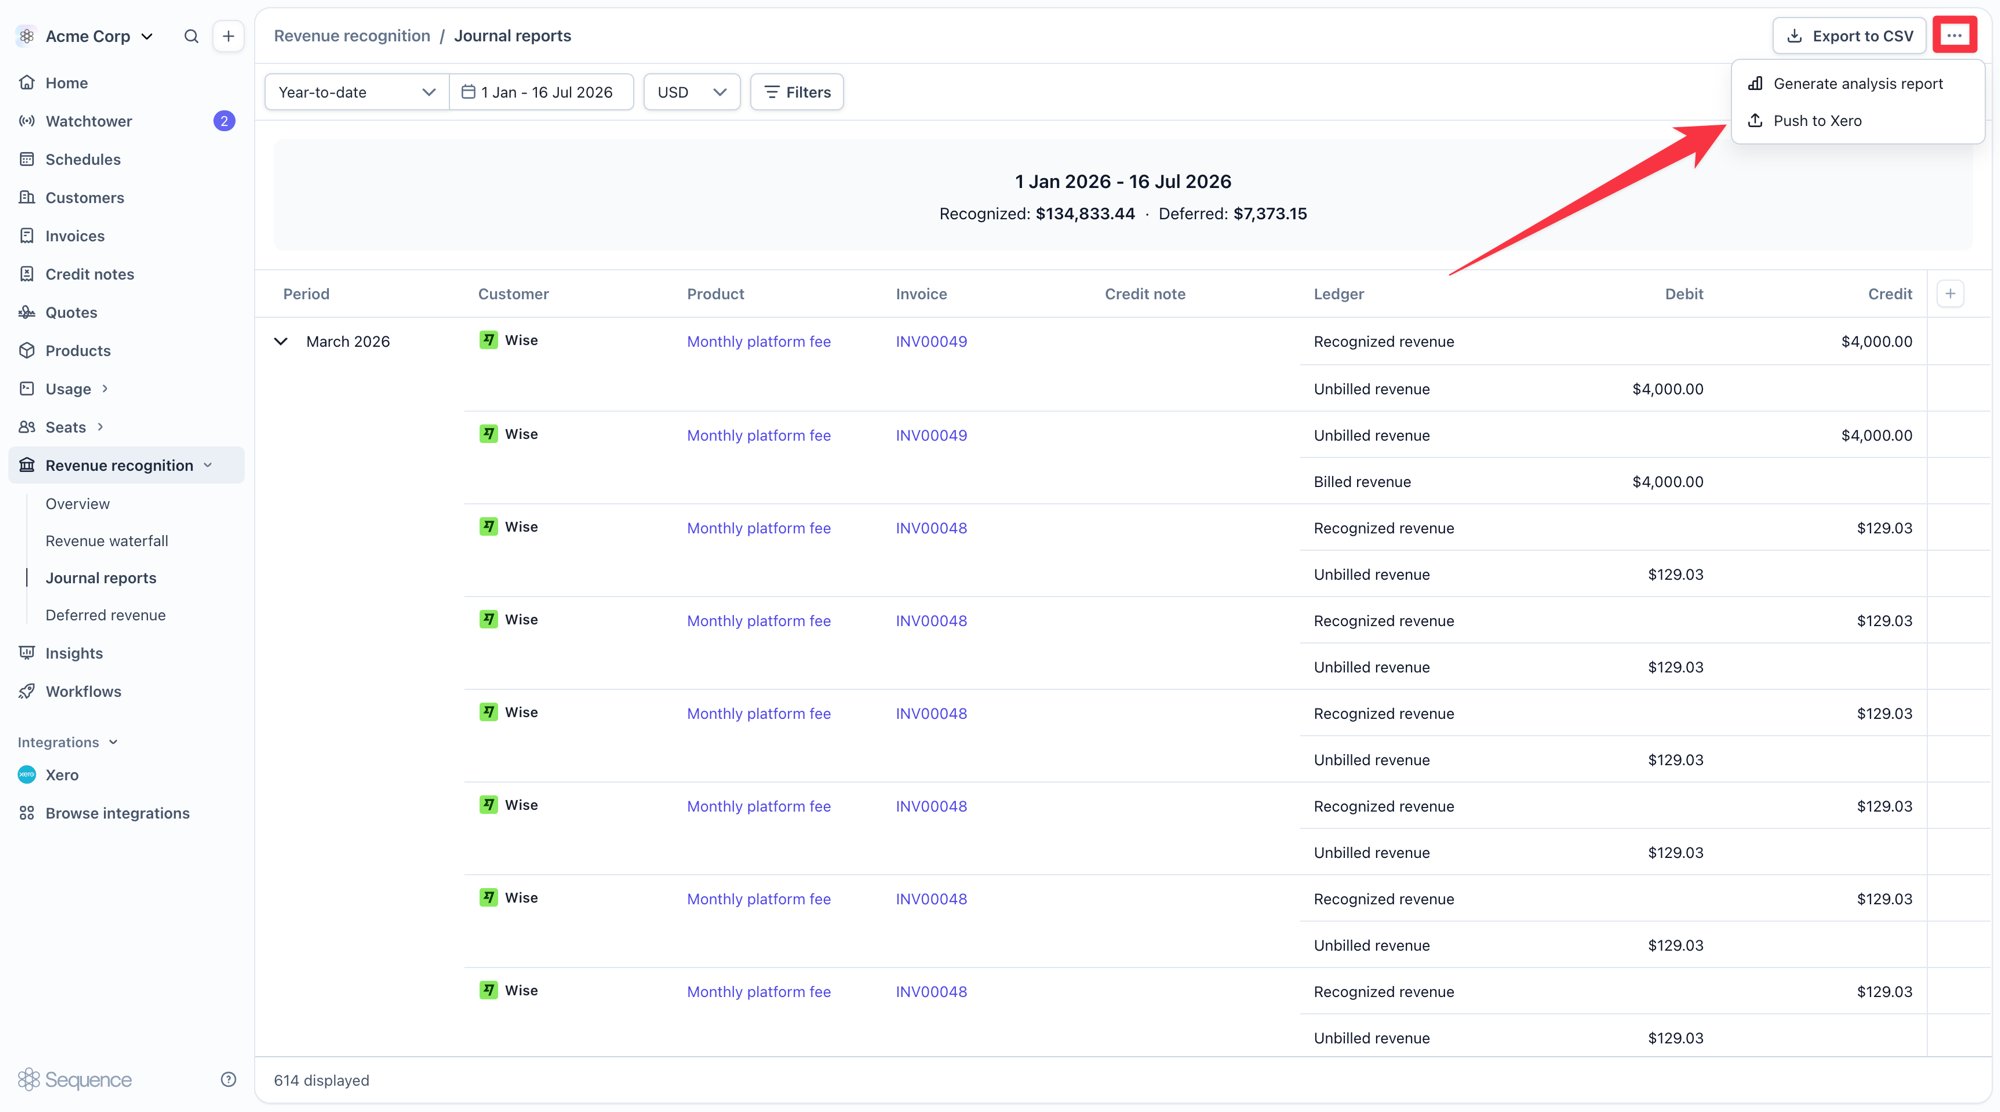
Task: Open the first INV00049 invoice link
Action: point(931,342)
